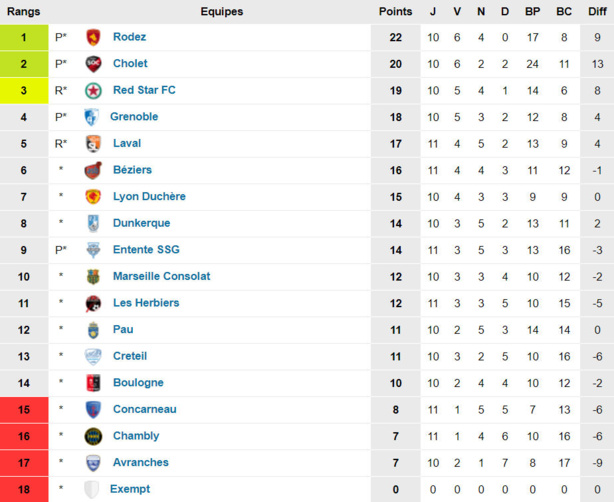This screenshot has height=502, width=614.
Task: Select the Pau team name
Action: click(123, 329)
